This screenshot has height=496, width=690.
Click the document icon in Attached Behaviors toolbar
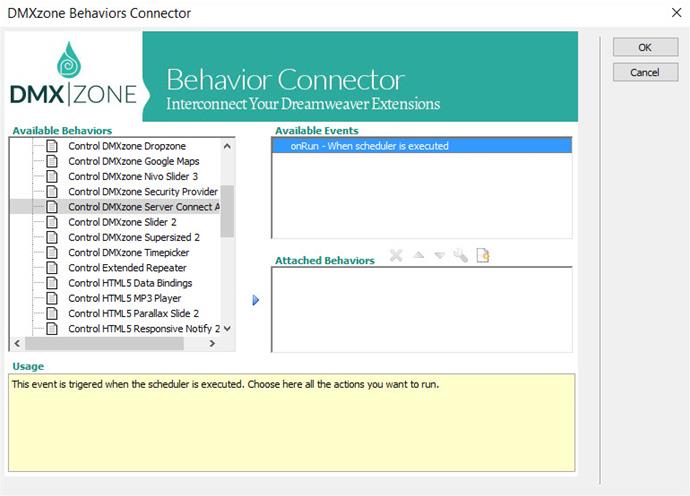pyautogui.click(x=483, y=255)
